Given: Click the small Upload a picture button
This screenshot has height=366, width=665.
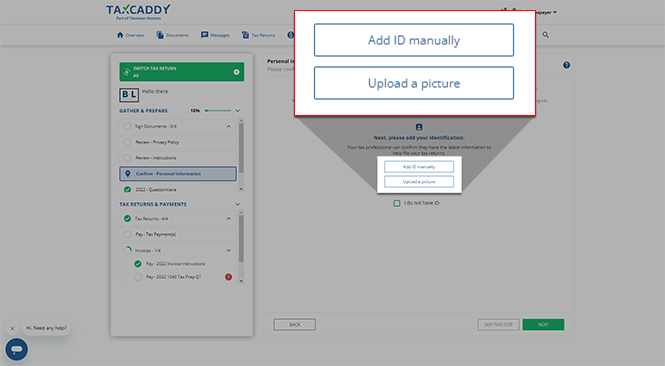Looking at the screenshot, I should (x=419, y=182).
